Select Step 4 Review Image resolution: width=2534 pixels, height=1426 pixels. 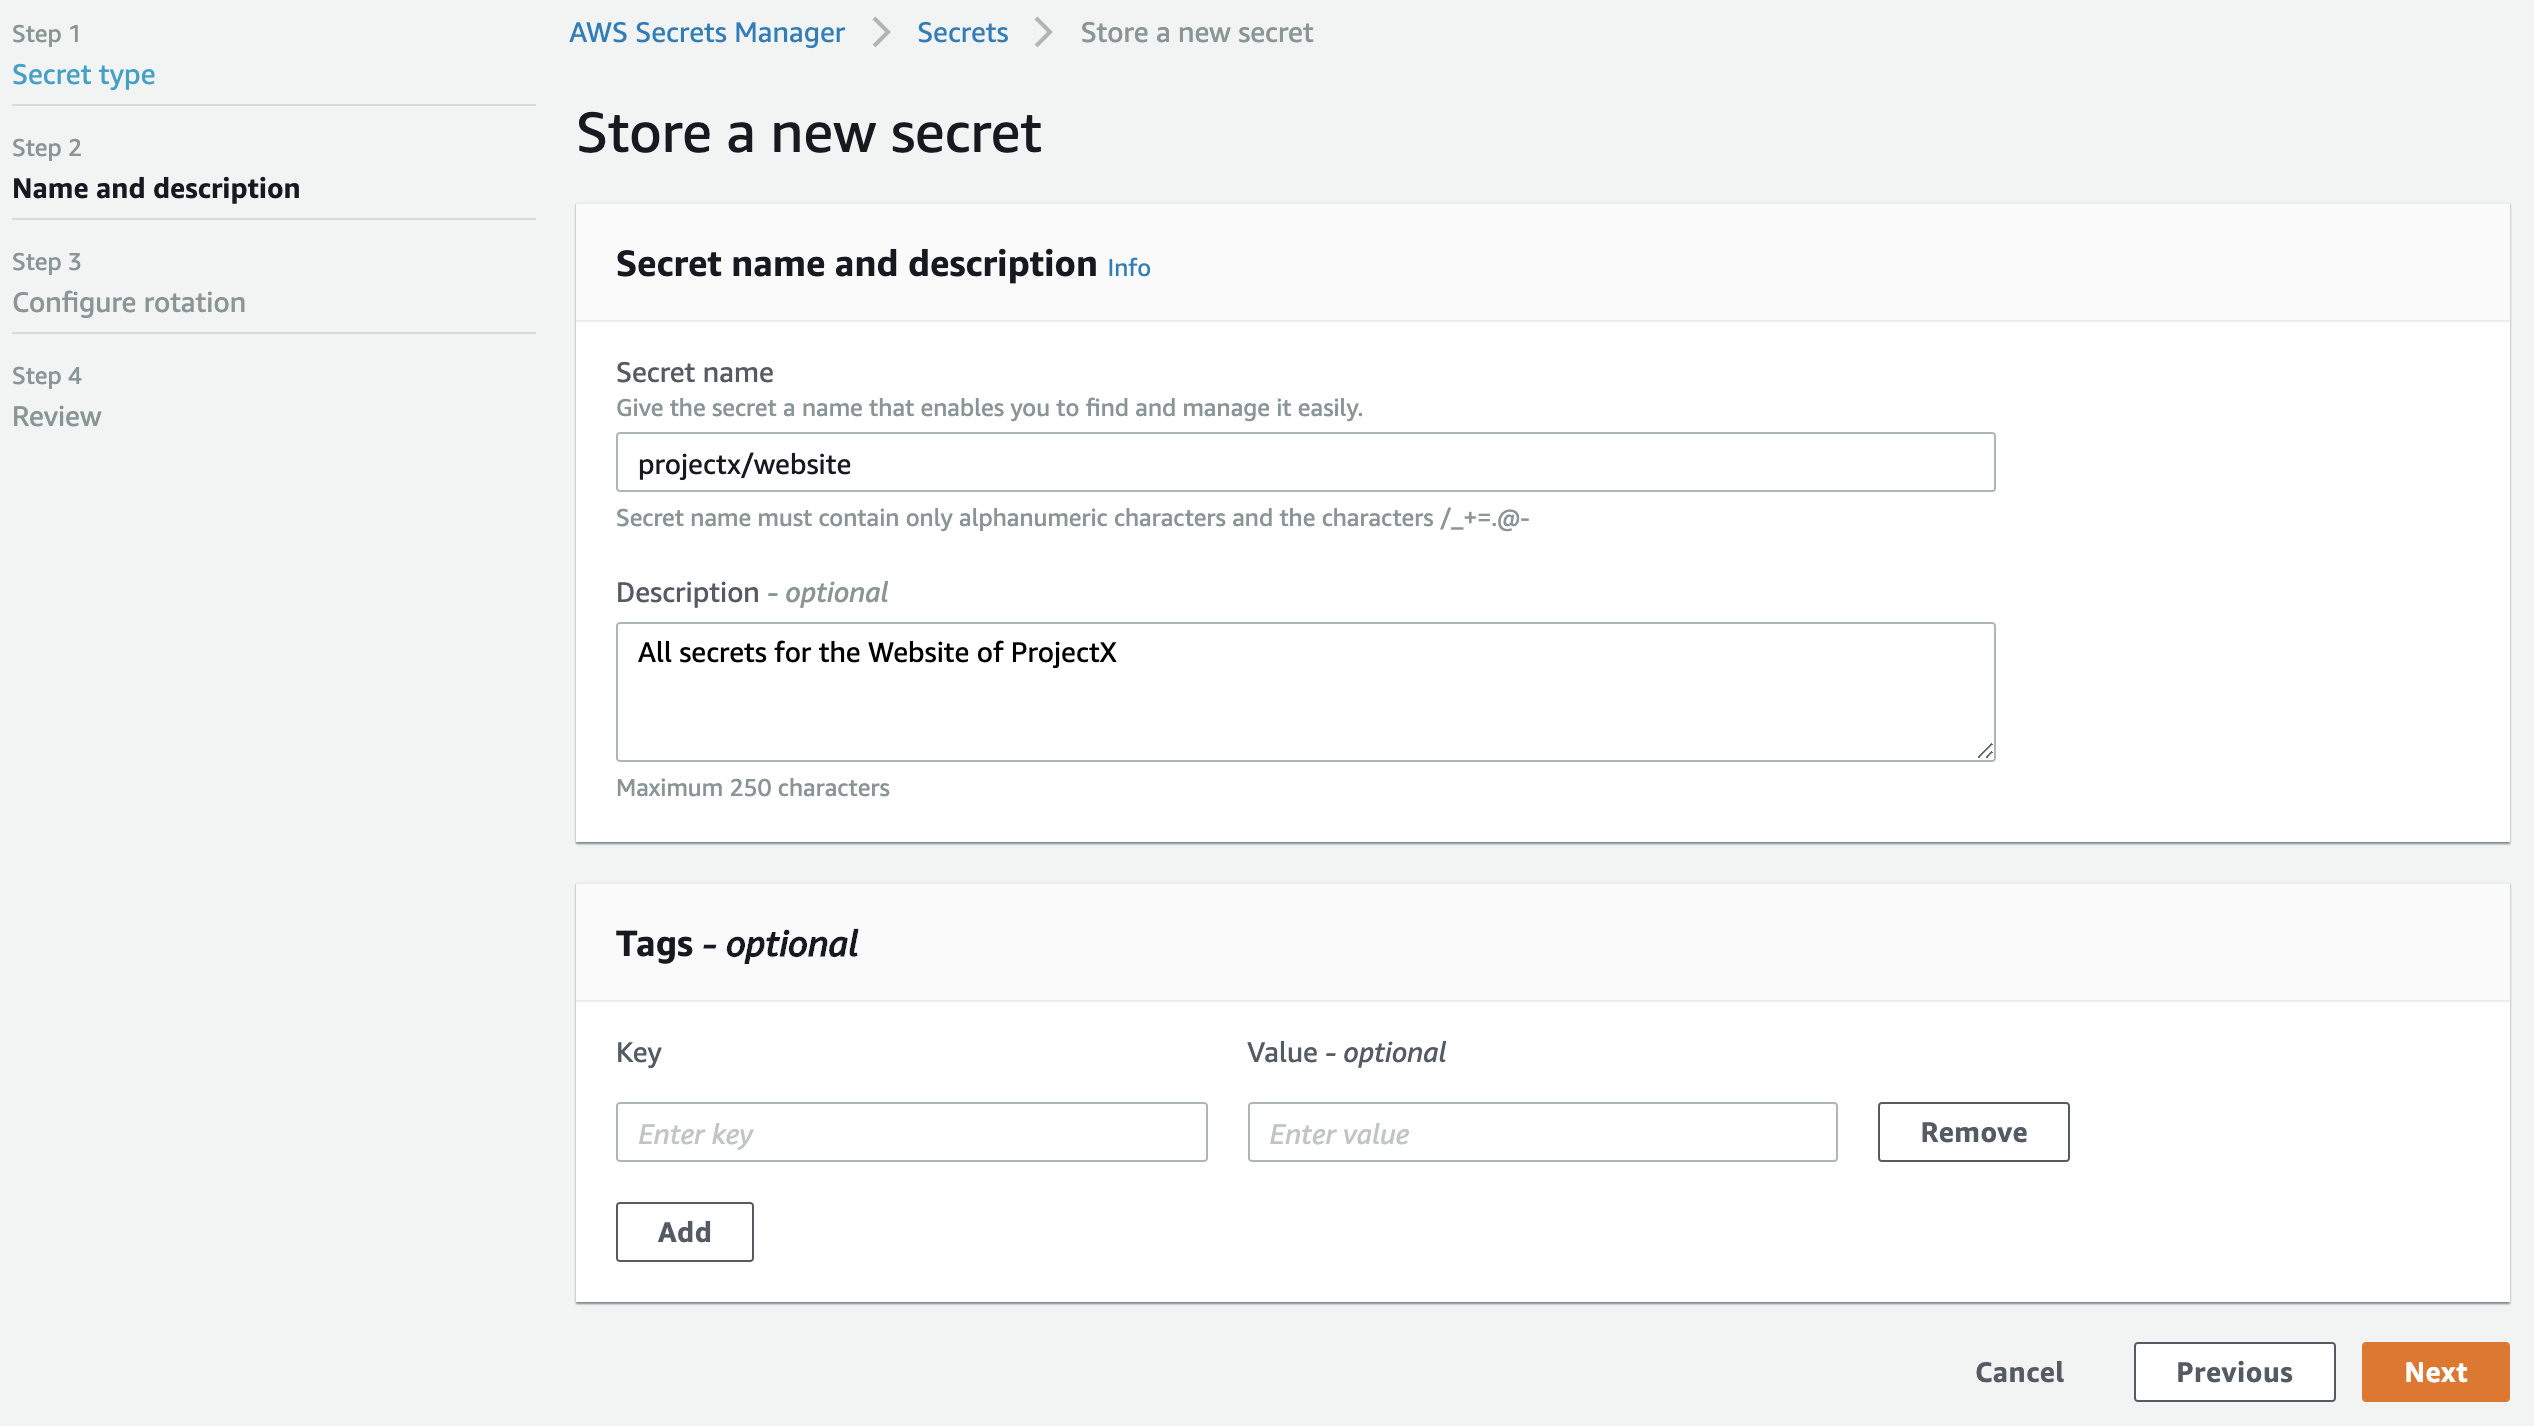pos(56,416)
